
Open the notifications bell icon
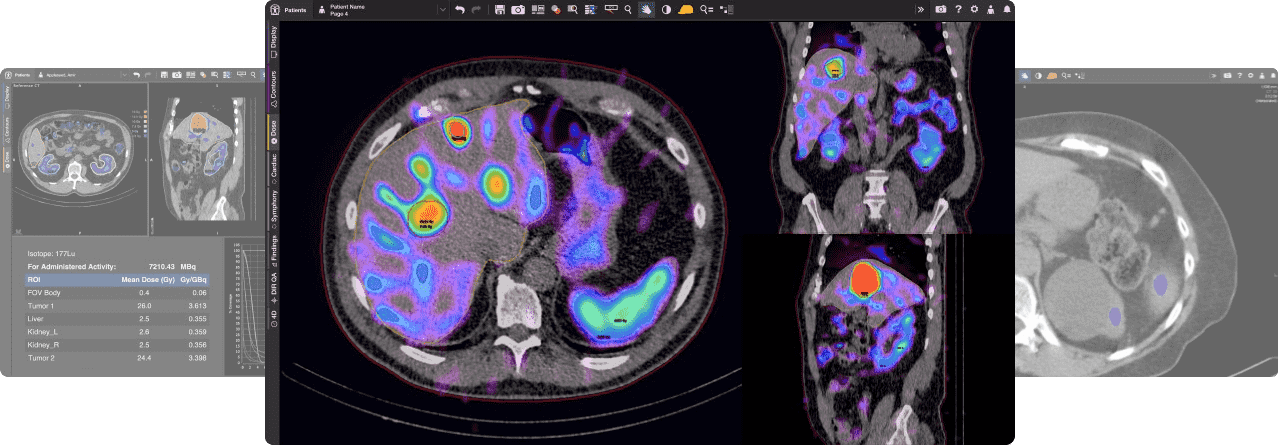tap(1006, 9)
